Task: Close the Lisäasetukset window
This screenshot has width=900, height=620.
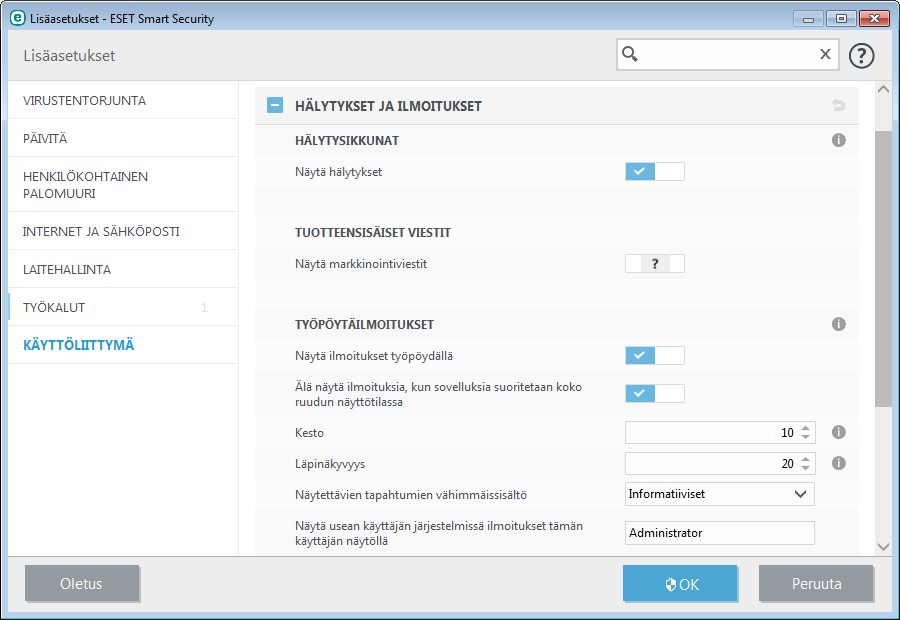Action: pos(874,19)
